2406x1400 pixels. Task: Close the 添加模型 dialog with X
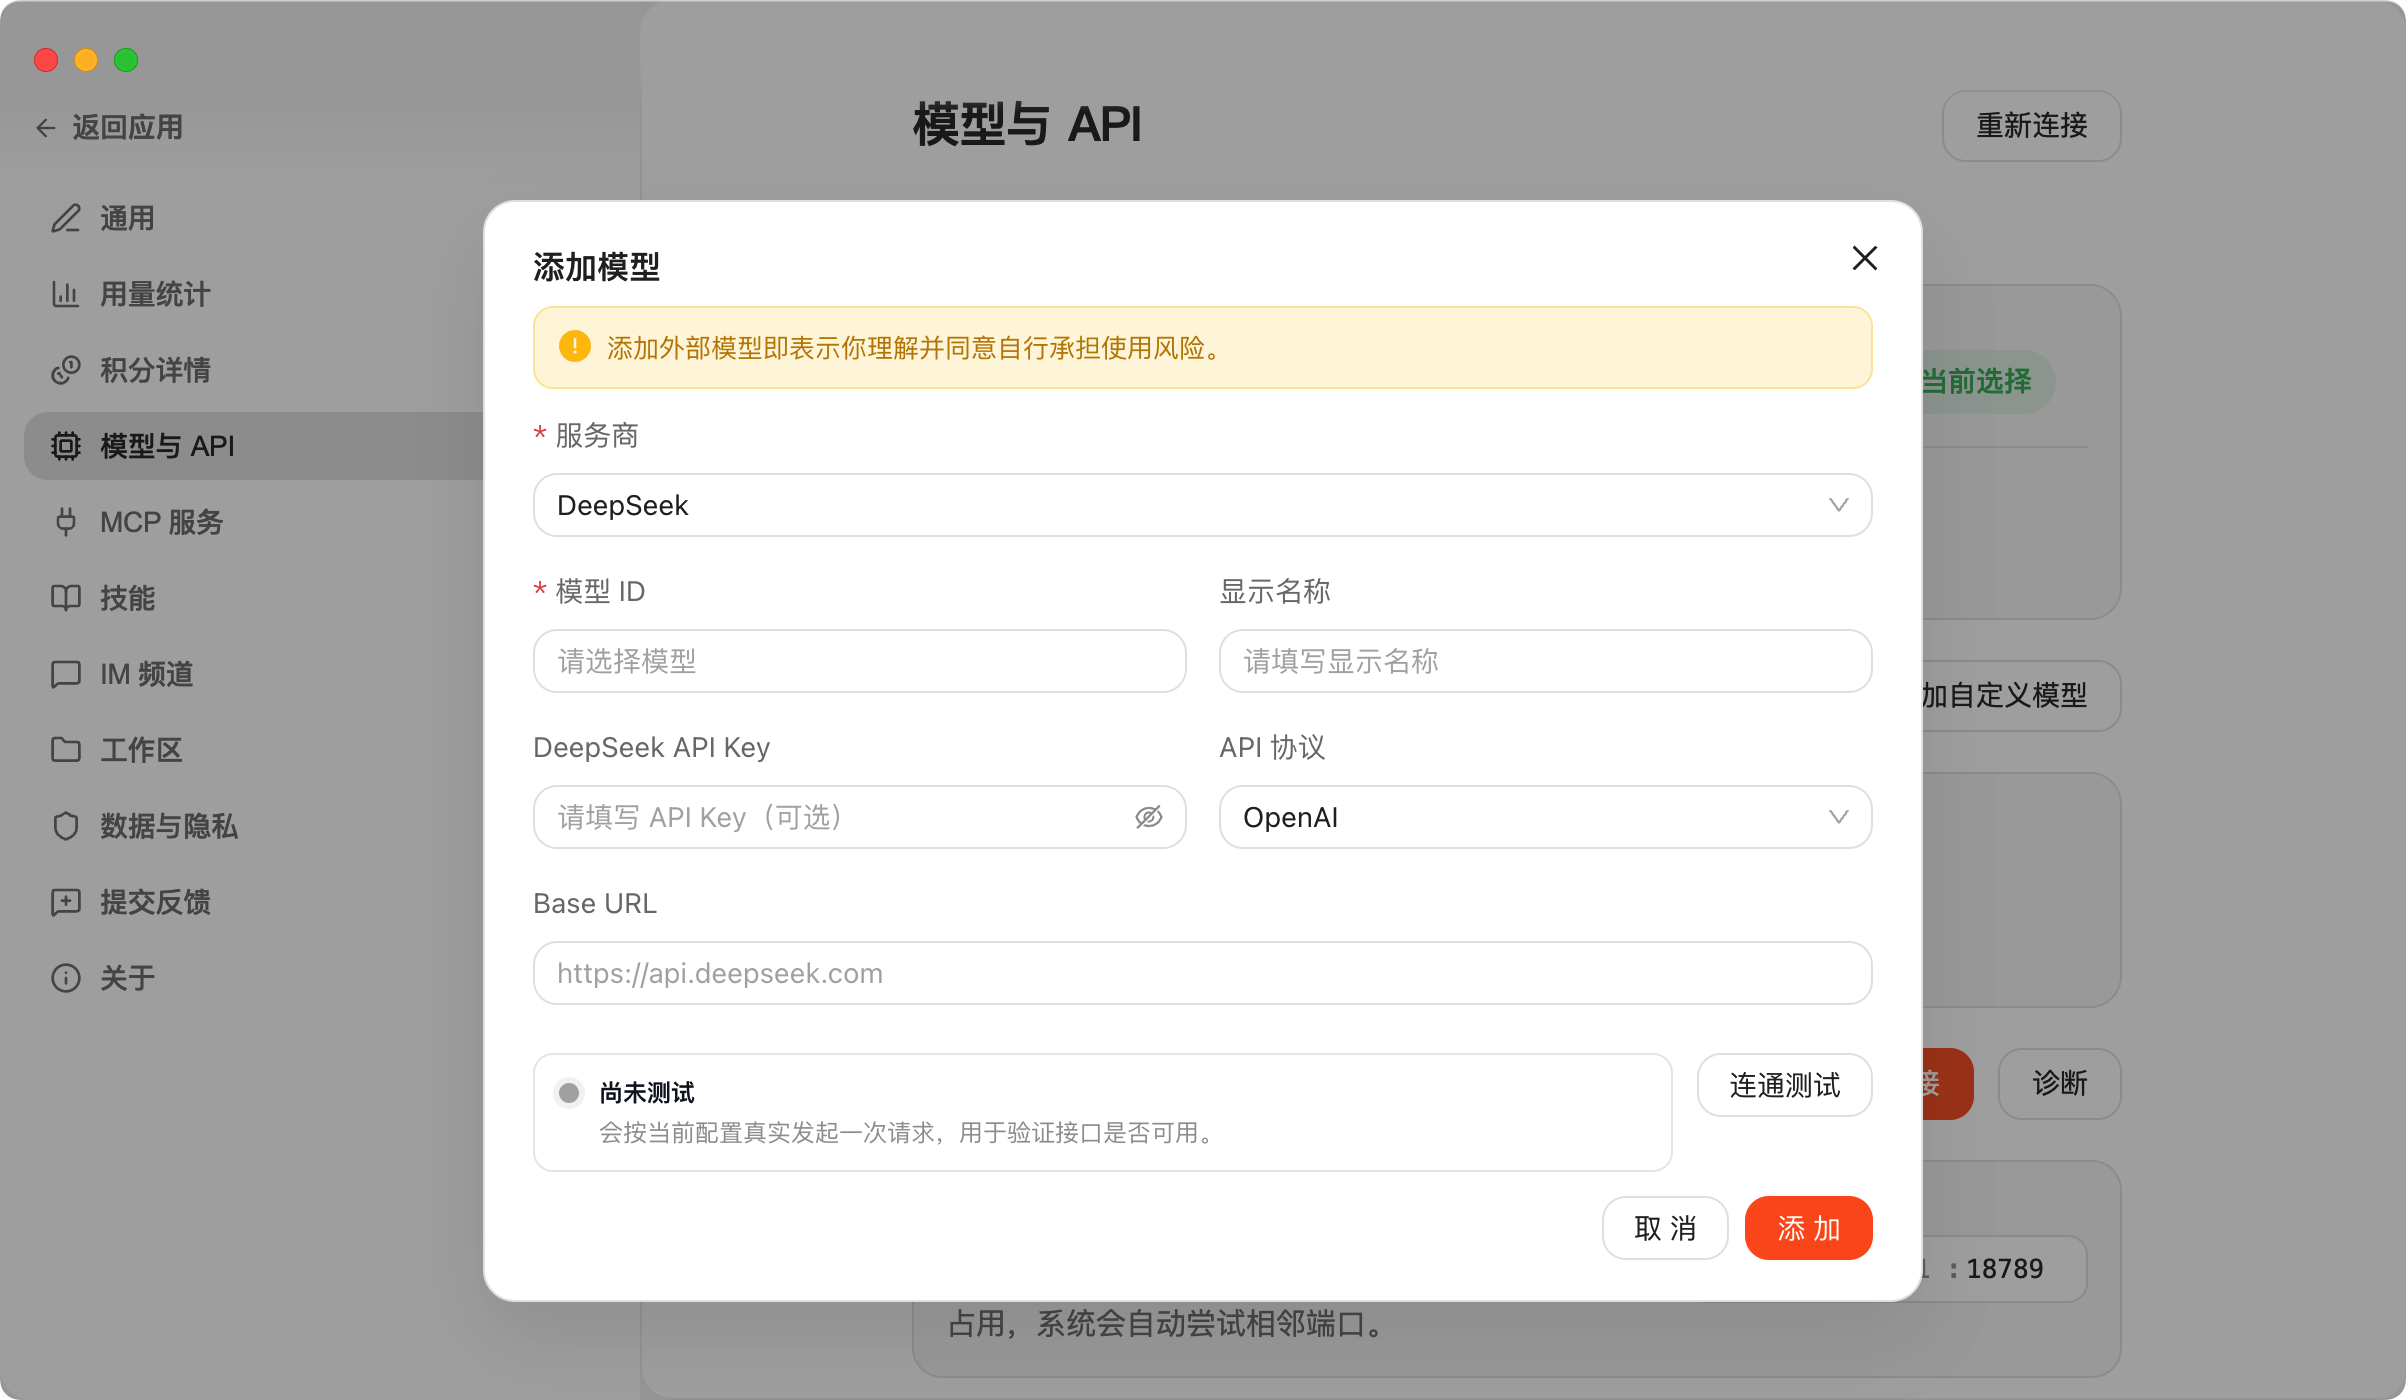1864,259
